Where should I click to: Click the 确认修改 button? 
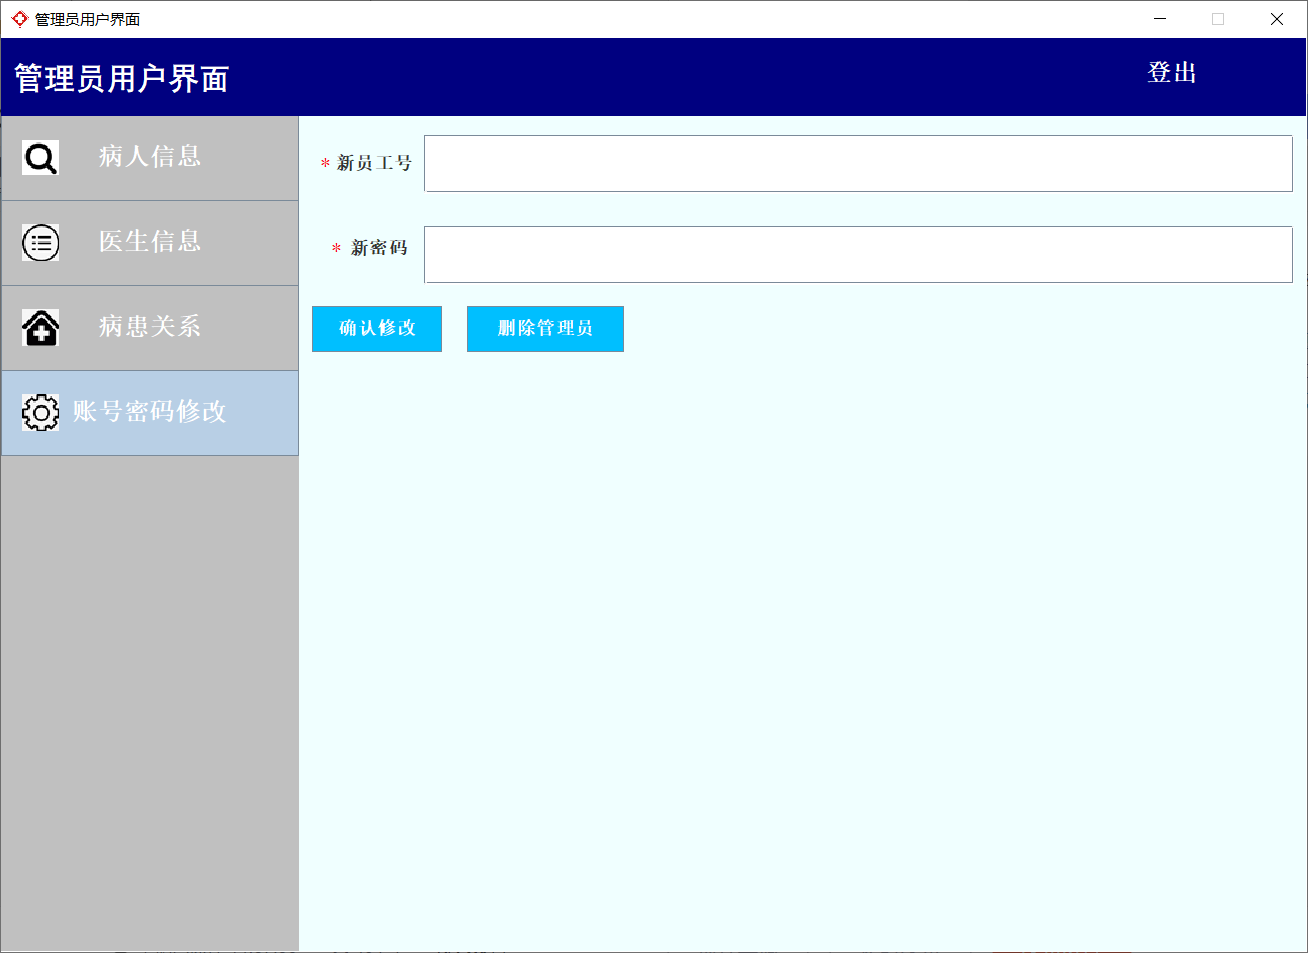(x=377, y=329)
